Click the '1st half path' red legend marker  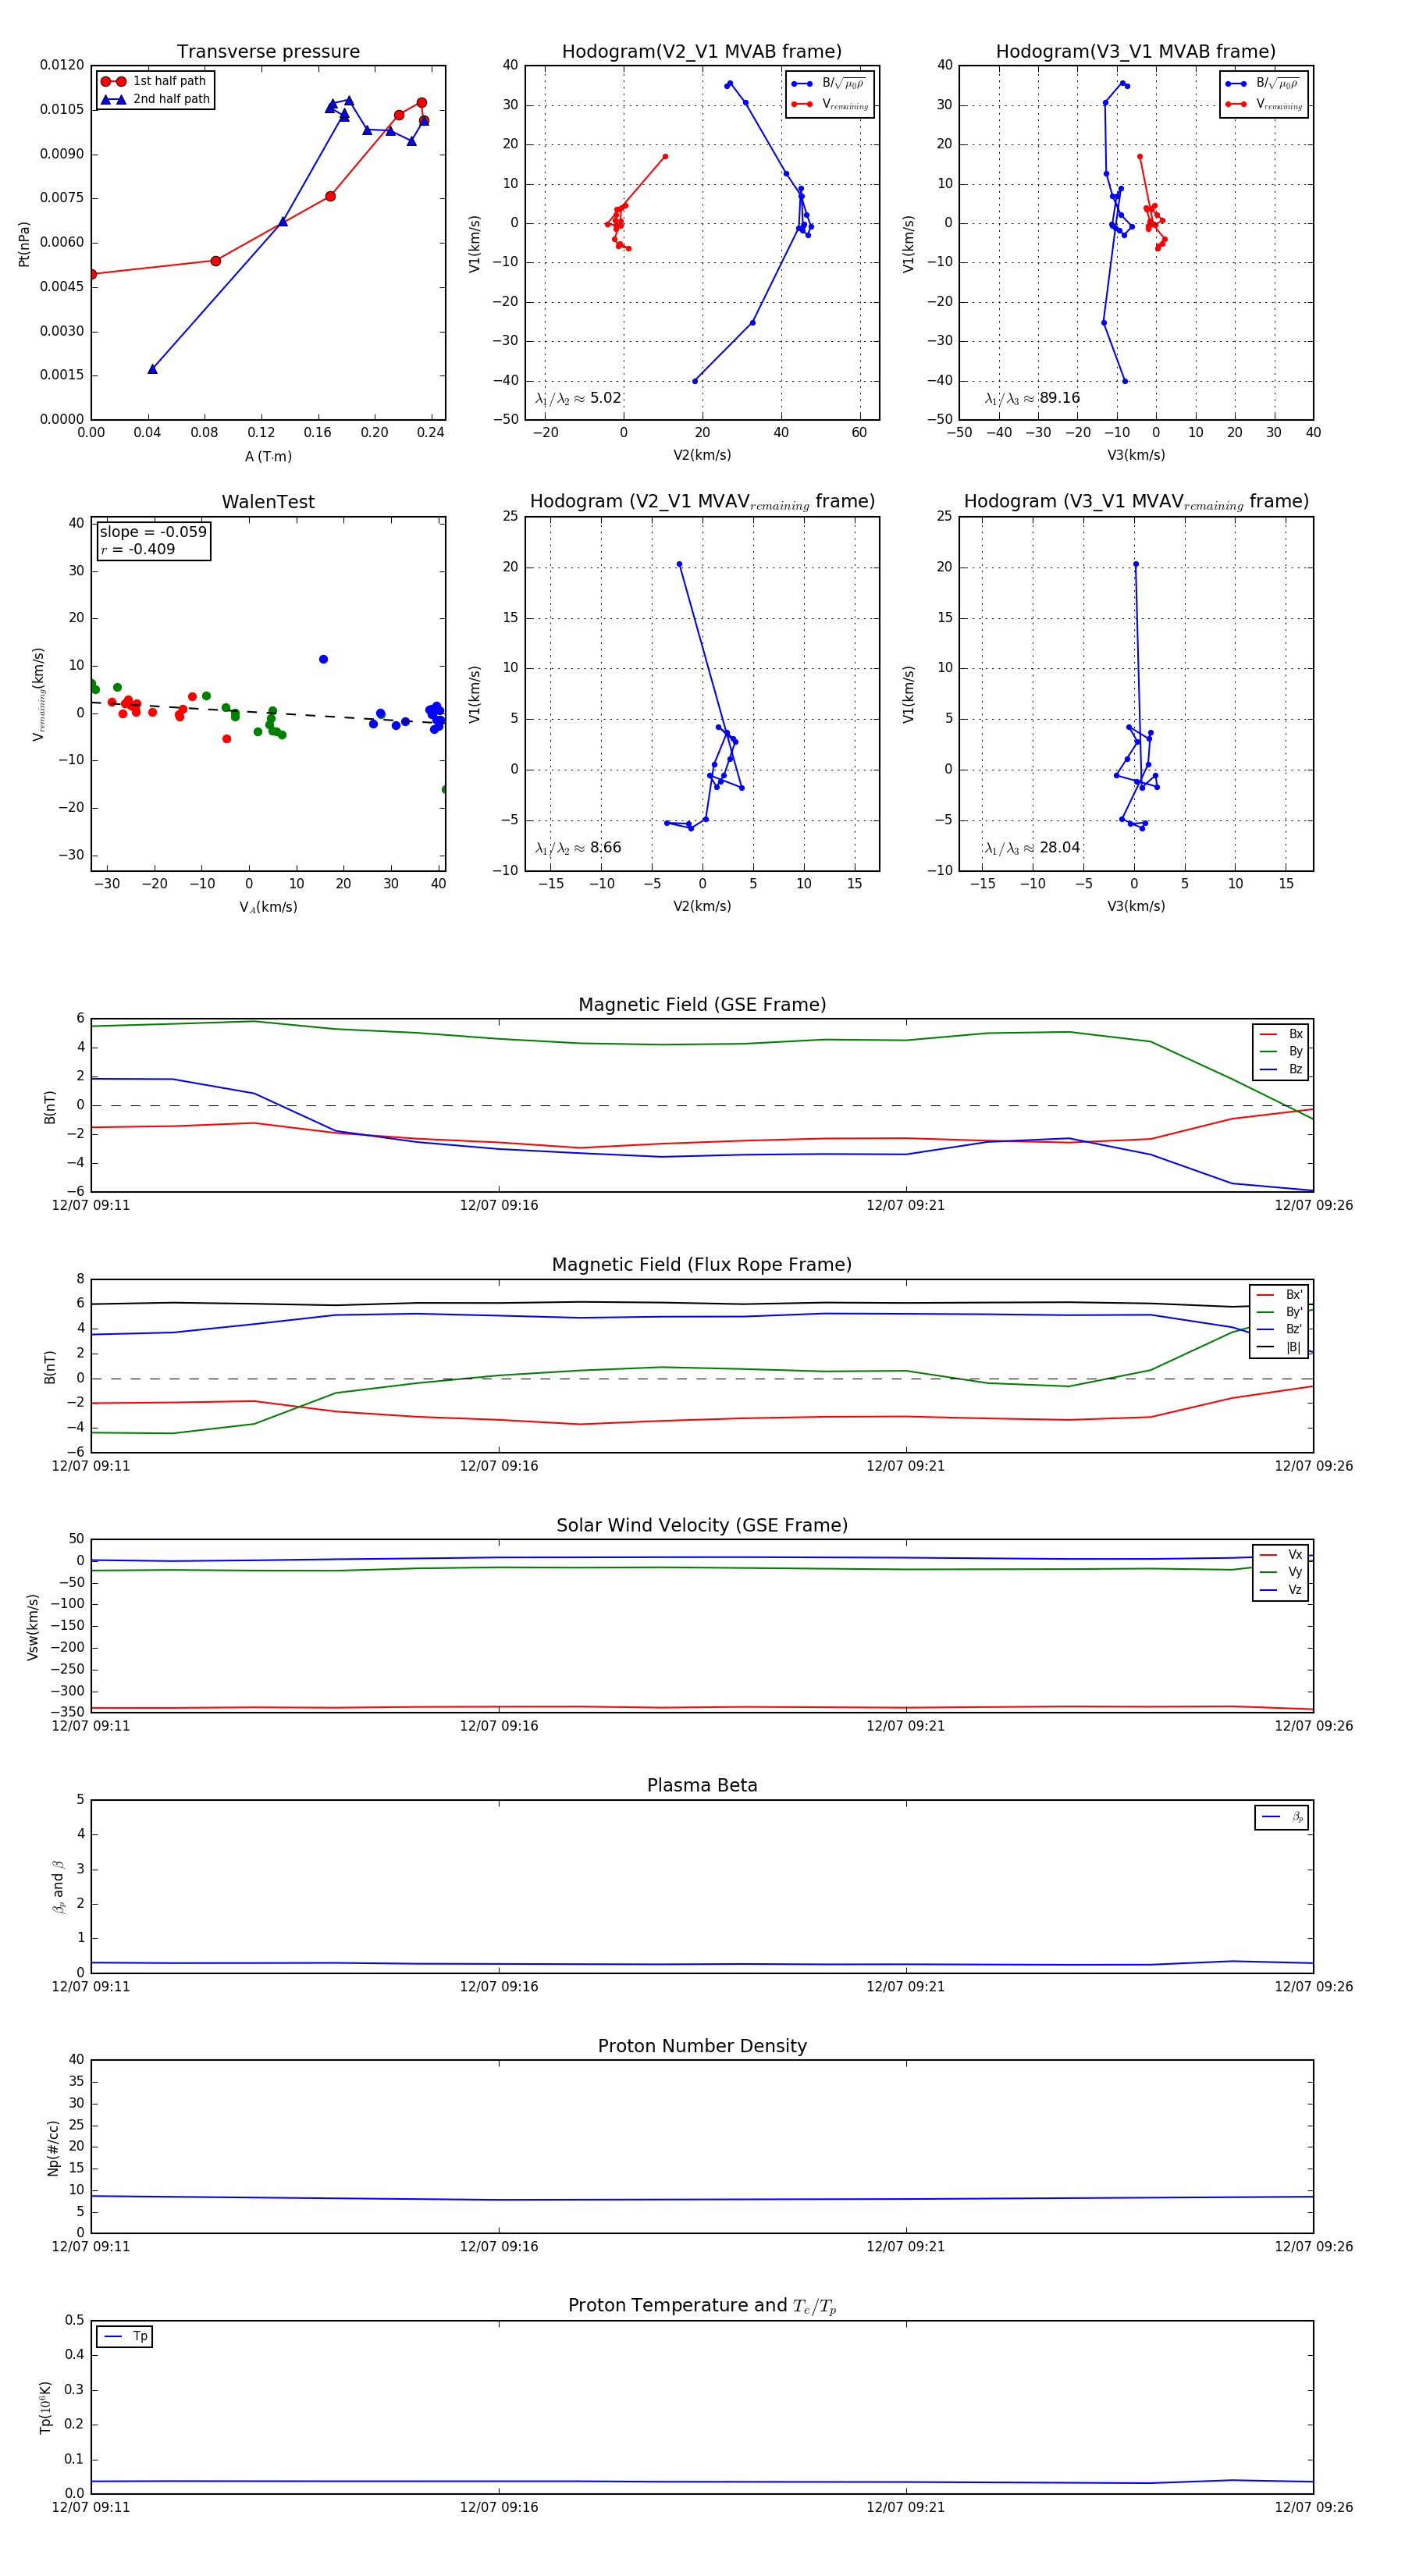pos(113,82)
